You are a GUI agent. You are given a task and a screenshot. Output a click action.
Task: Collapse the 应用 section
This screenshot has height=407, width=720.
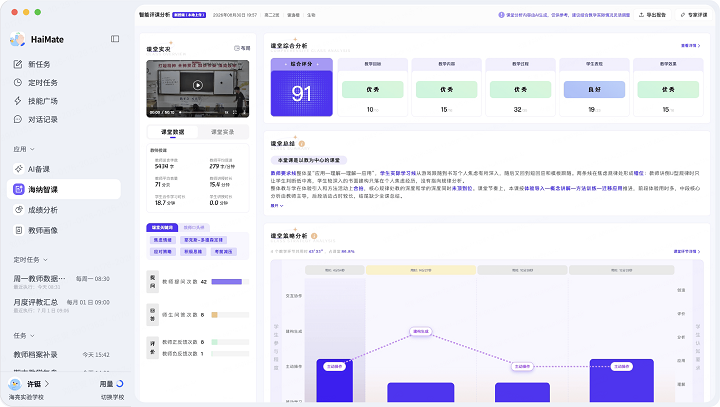click(32, 149)
